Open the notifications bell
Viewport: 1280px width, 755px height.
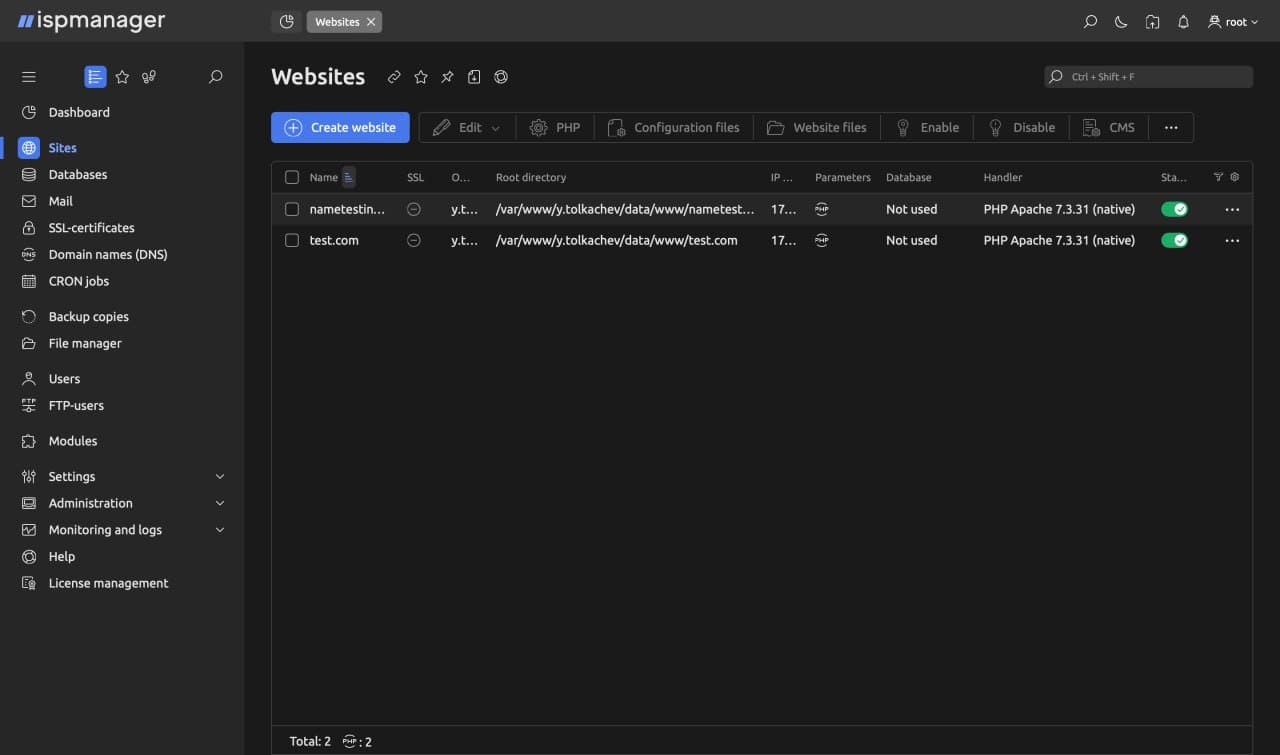pyautogui.click(x=1183, y=22)
